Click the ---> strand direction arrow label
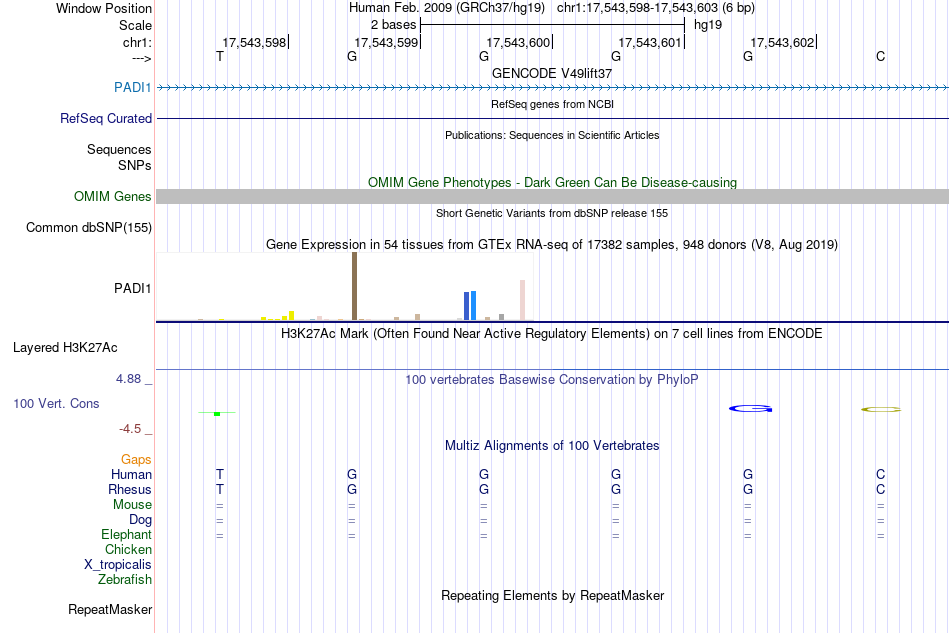The image size is (950, 633). (141, 58)
